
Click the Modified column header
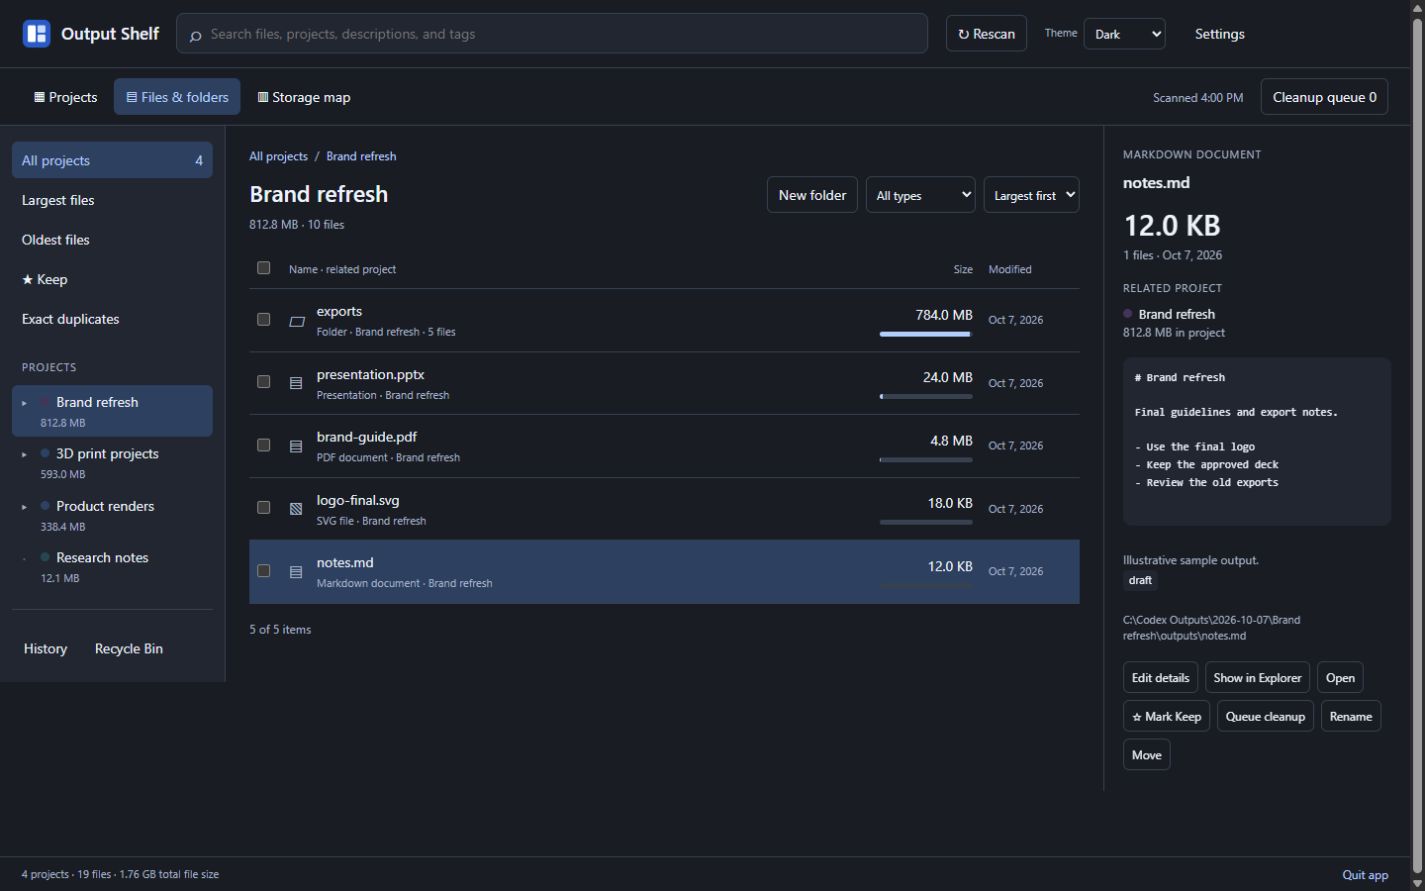click(1010, 269)
